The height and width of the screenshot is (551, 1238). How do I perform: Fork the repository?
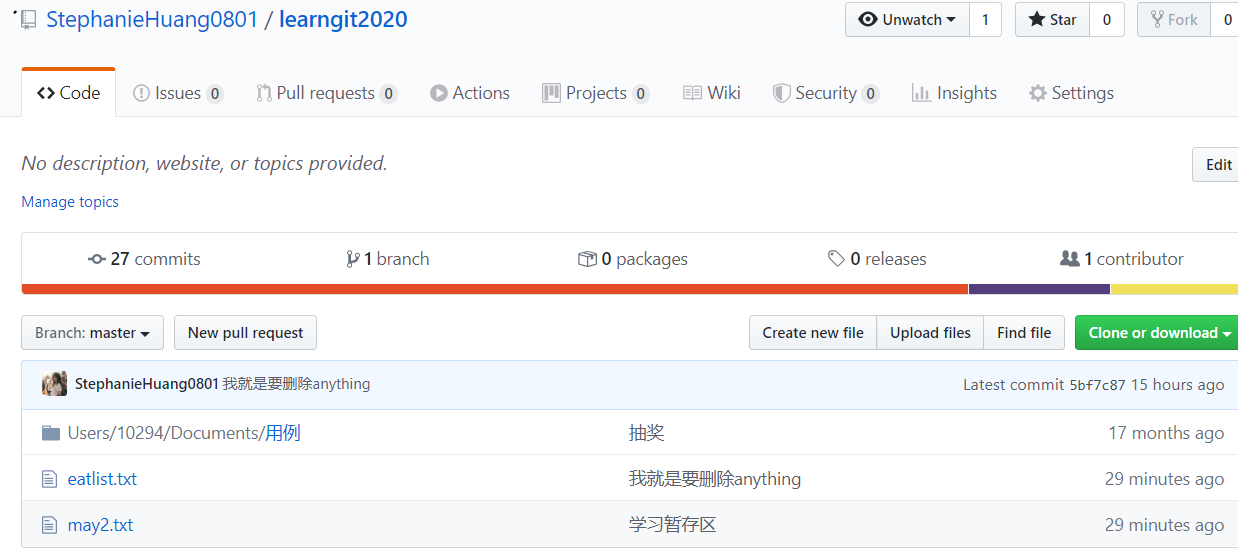pyautogui.click(x=1174, y=20)
